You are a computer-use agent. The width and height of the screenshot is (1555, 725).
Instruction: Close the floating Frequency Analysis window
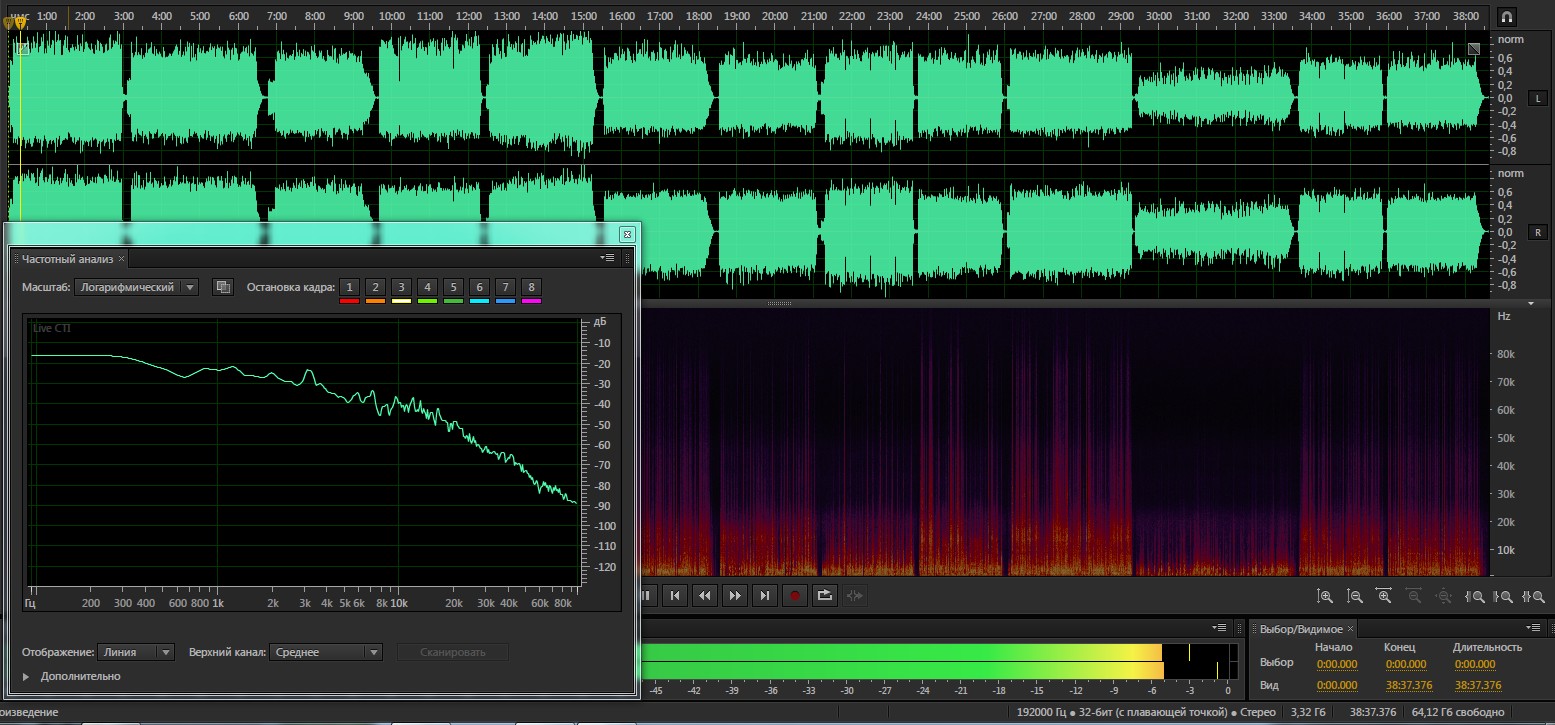click(x=627, y=234)
